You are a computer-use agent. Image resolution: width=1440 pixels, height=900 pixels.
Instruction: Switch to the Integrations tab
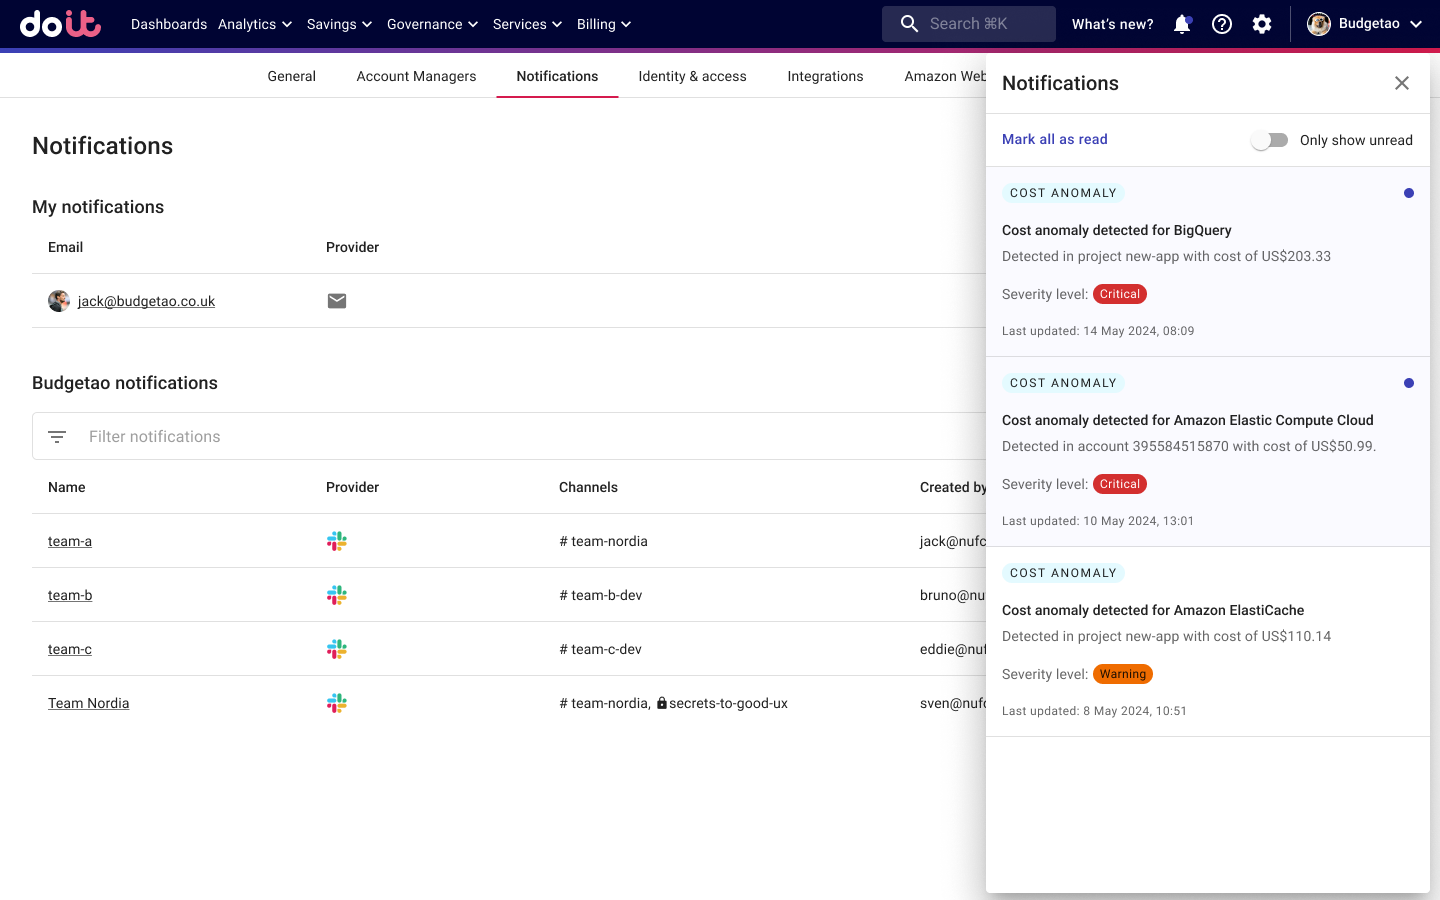click(x=826, y=76)
